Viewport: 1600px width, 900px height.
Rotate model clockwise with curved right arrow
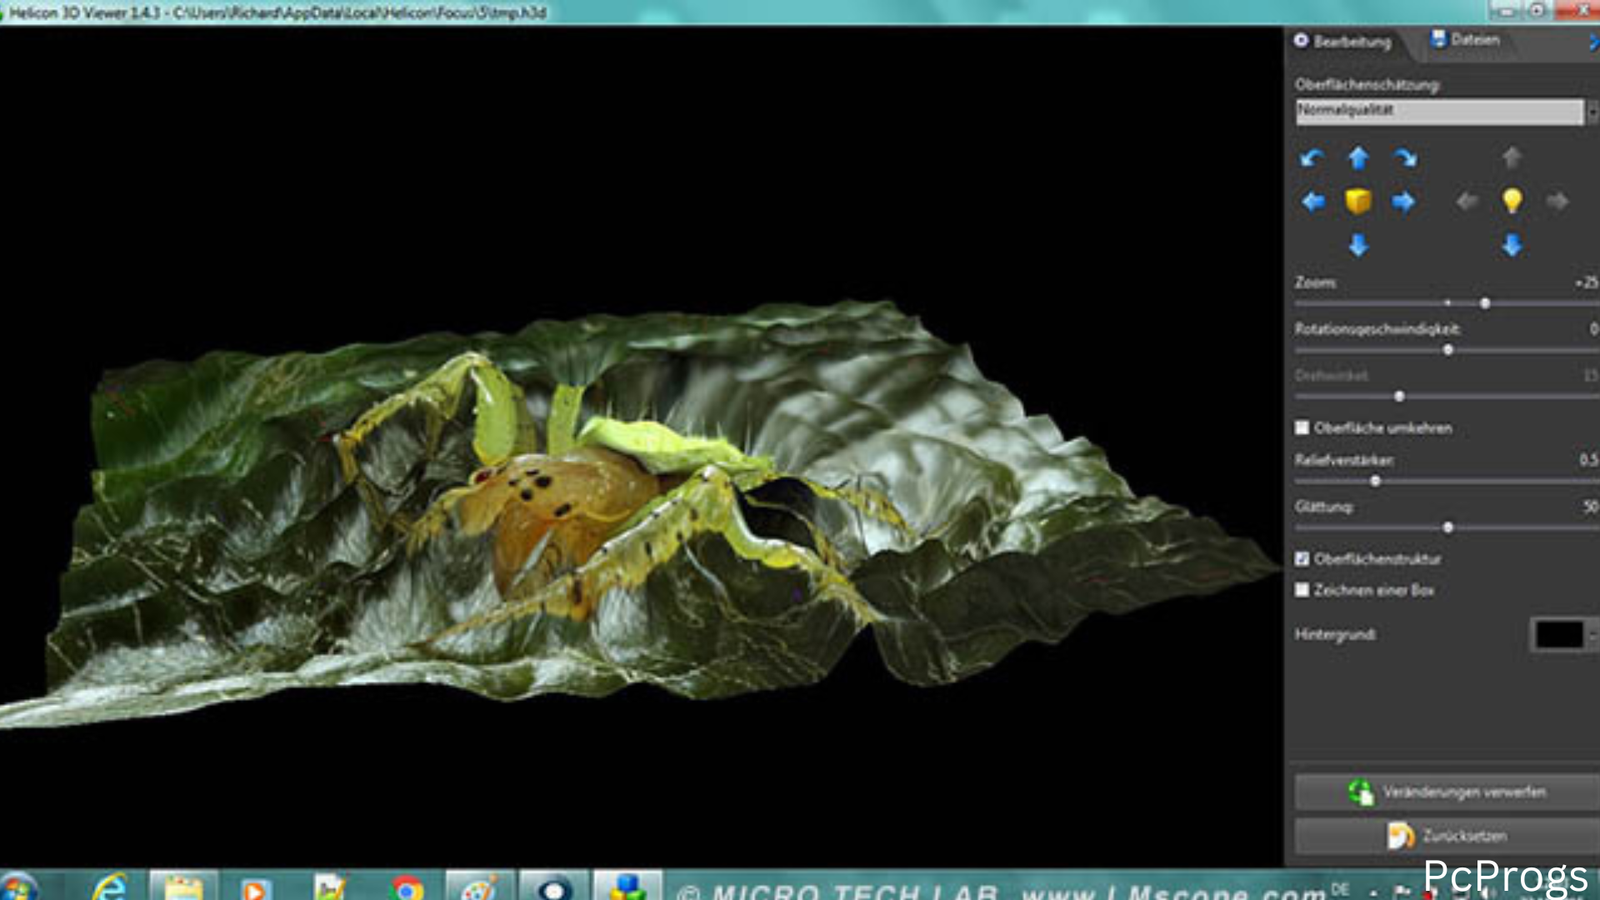[x=1405, y=158]
